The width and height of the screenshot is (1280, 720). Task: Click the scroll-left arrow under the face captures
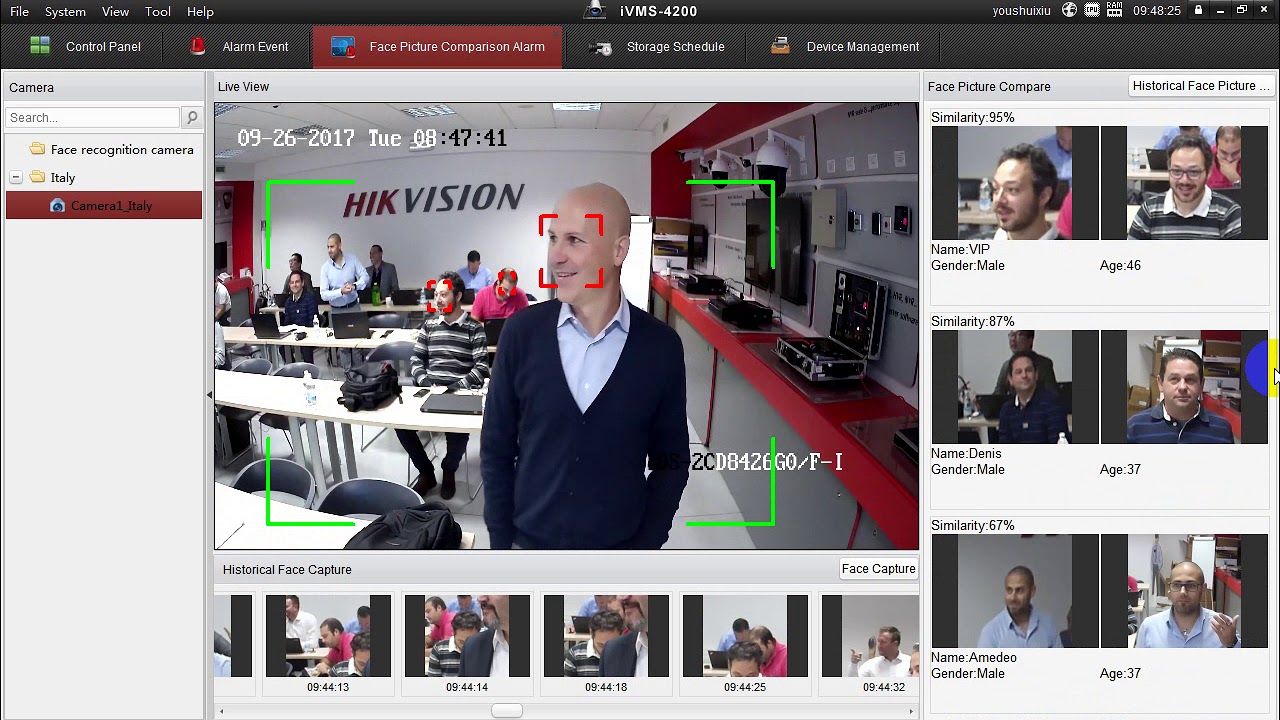pyautogui.click(x=221, y=711)
